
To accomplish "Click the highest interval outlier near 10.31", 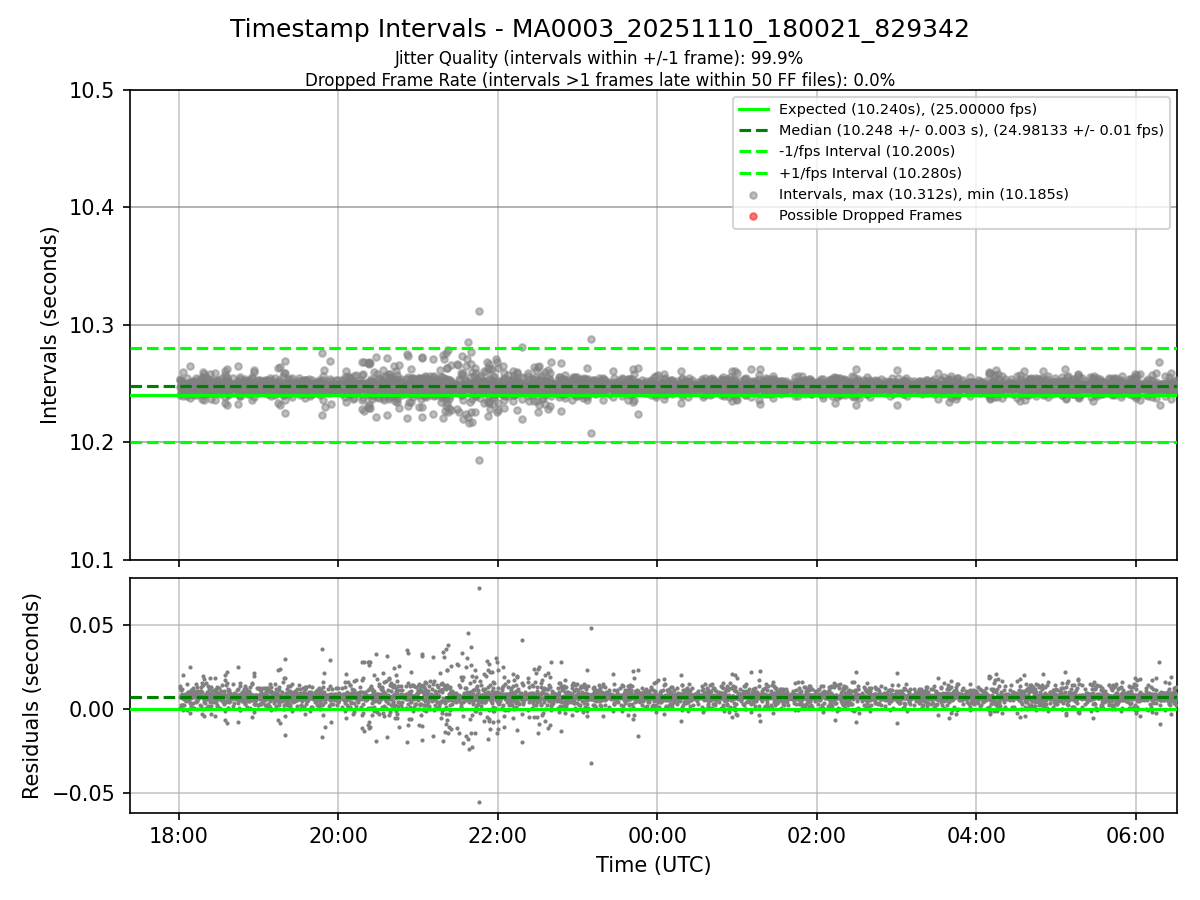I will pyautogui.click(x=479, y=311).
